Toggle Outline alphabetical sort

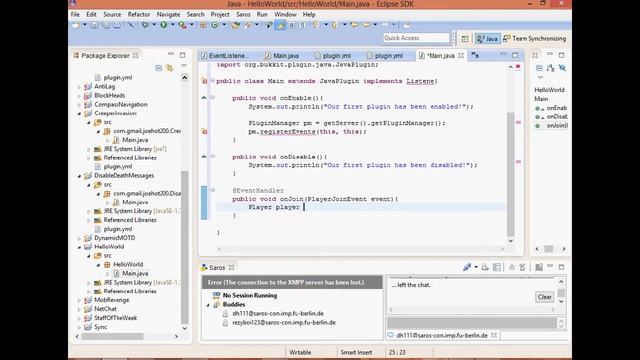(x=551, y=68)
